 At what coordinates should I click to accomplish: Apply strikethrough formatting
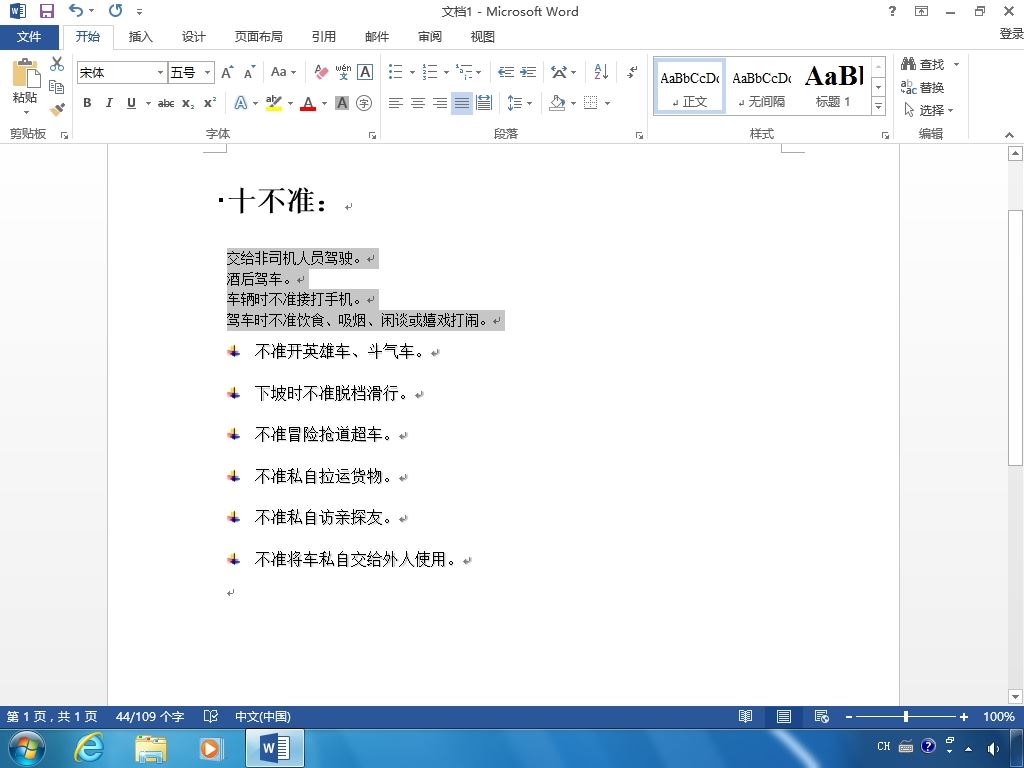click(x=166, y=103)
